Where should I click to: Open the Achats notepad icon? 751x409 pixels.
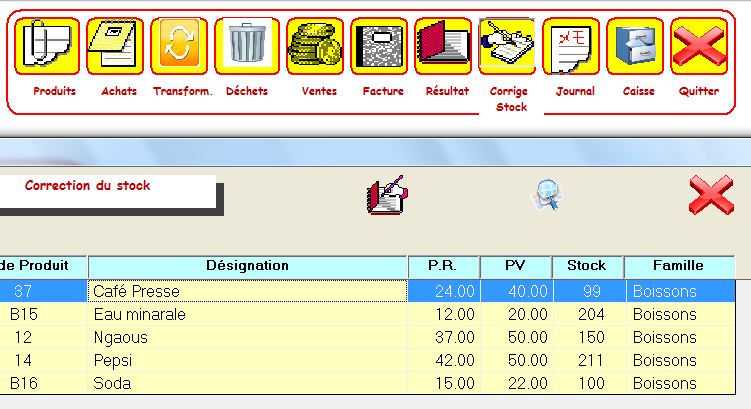115,46
